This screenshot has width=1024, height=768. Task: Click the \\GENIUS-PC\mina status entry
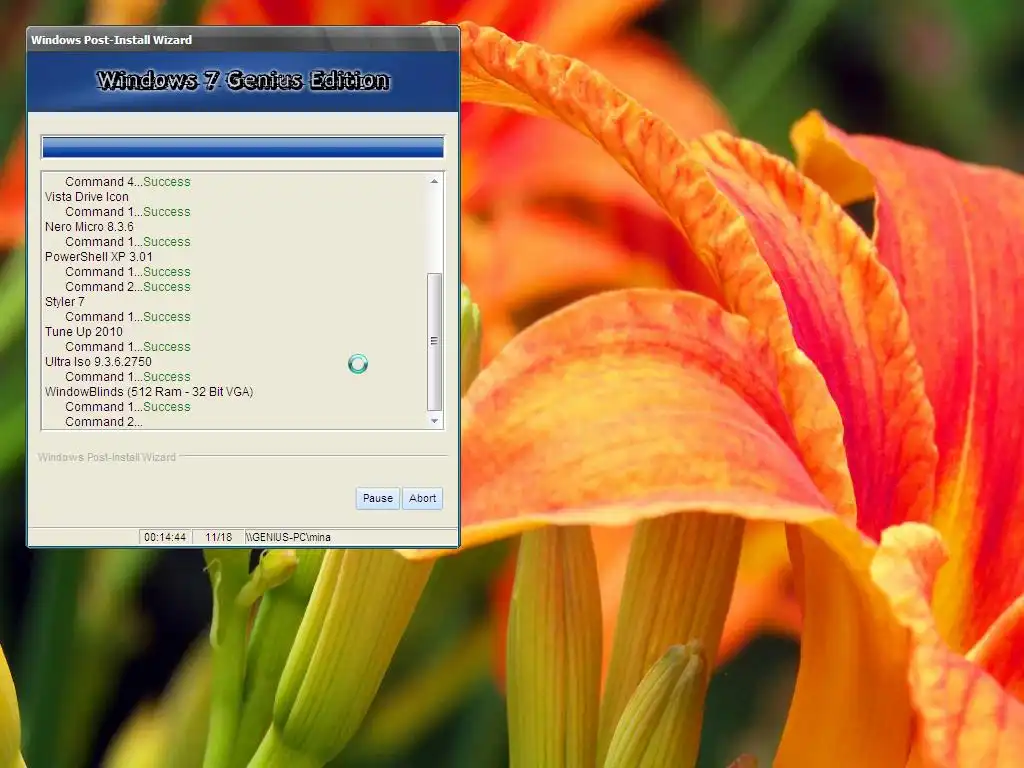pos(288,537)
